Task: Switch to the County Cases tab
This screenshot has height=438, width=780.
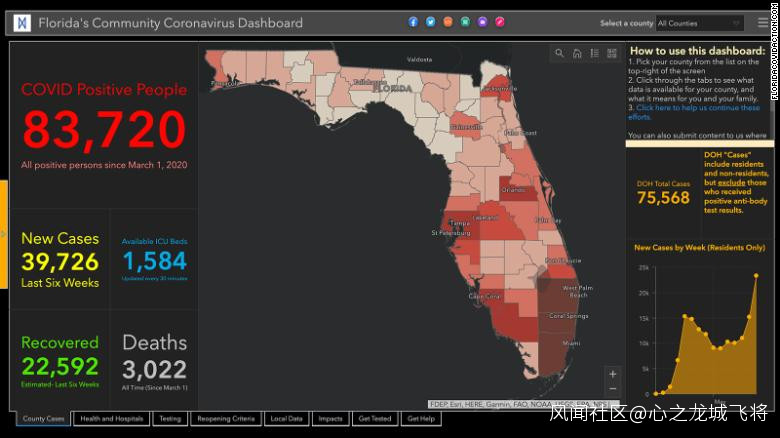Action: [43, 419]
